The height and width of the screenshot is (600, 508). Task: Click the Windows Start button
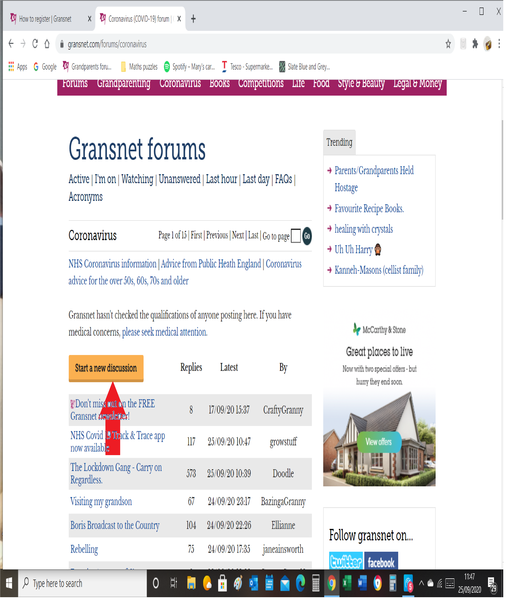[9, 584]
